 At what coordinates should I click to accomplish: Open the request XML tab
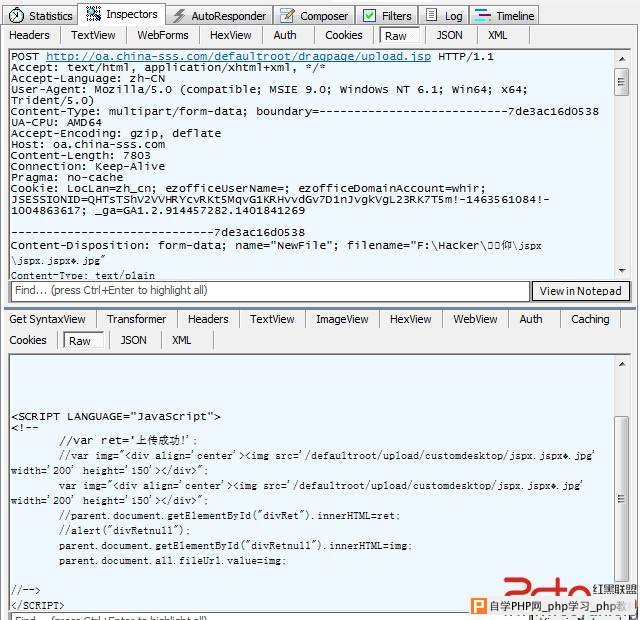(498, 35)
